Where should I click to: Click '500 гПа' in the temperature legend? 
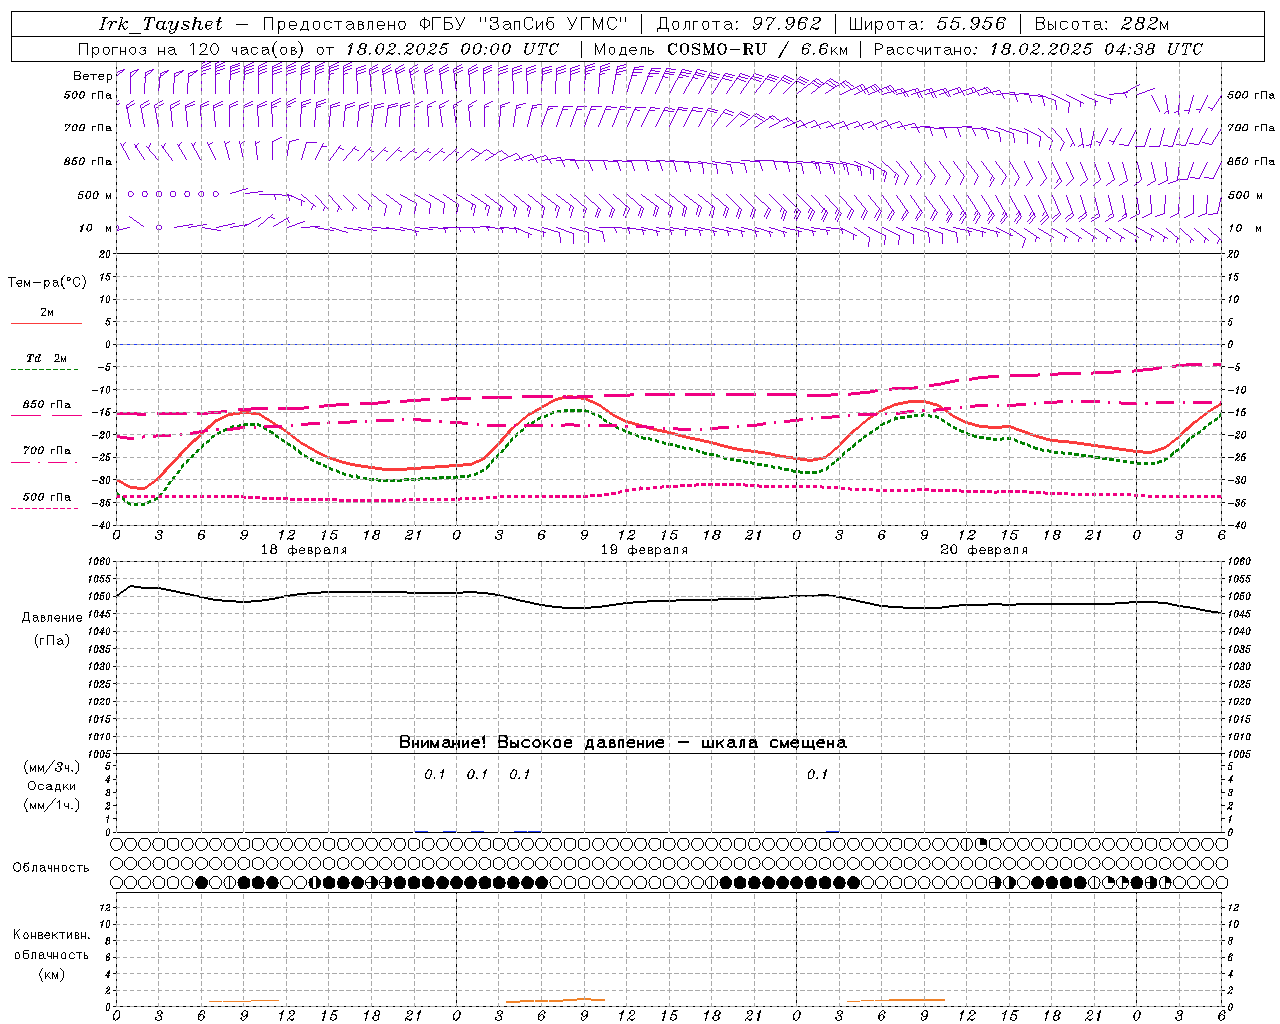click(x=47, y=497)
